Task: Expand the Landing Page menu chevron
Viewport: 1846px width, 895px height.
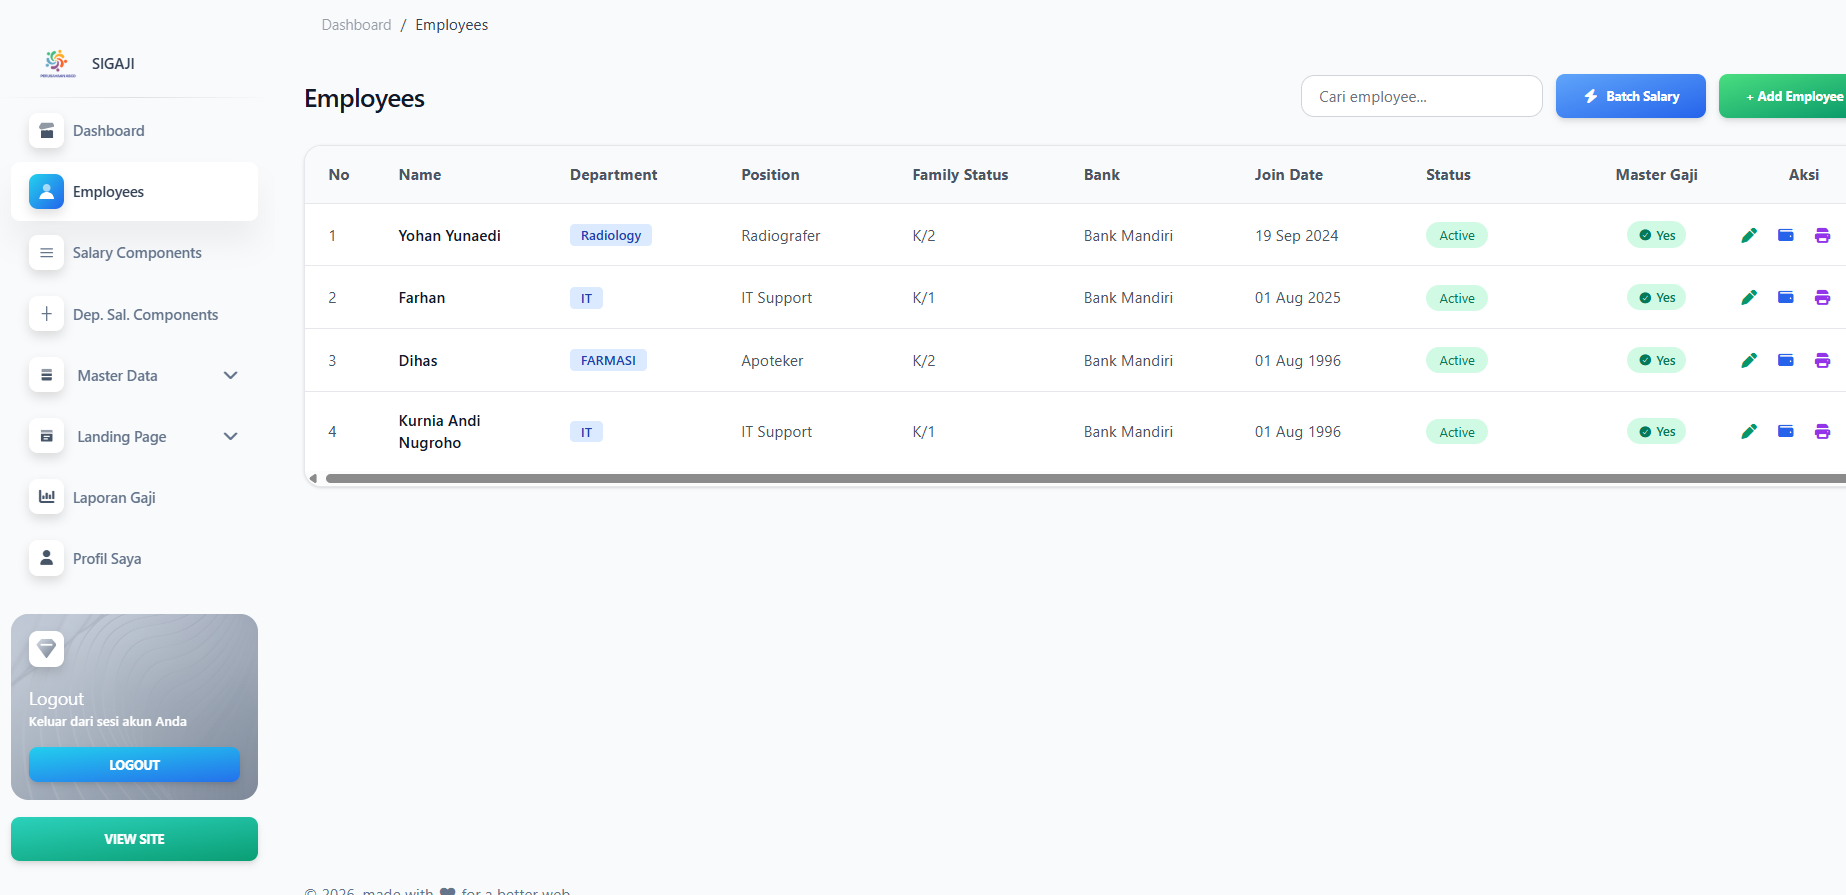Action: pyautogui.click(x=231, y=437)
